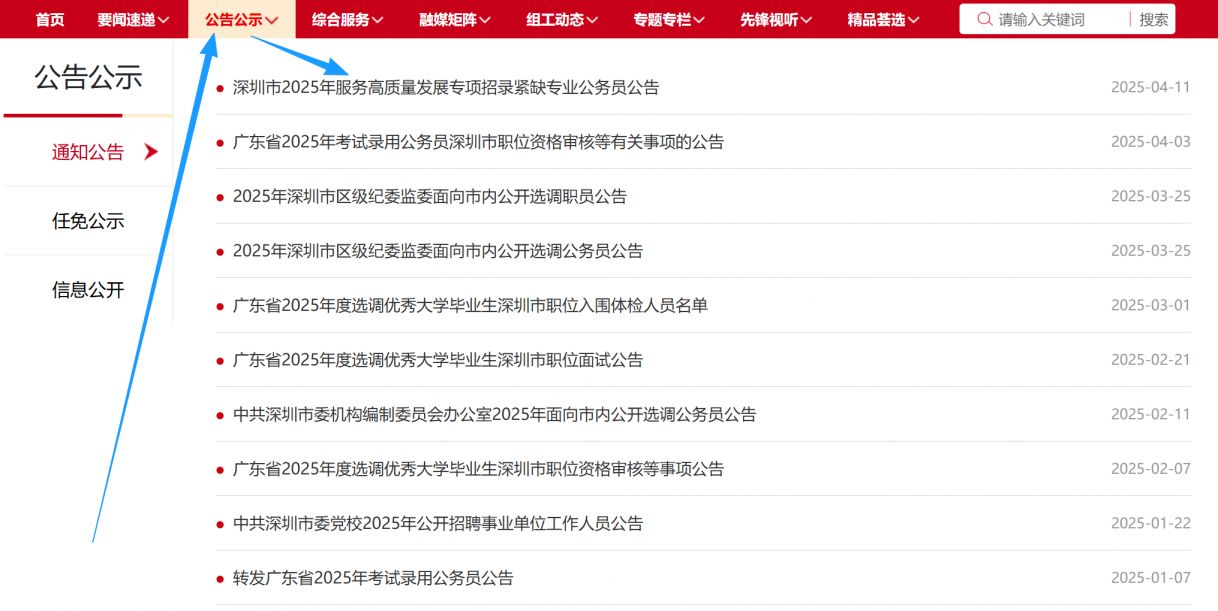Expand the 专题专栏 dropdown menu
The height and width of the screenshot is (611, 1218).
[x=669, y=19]
